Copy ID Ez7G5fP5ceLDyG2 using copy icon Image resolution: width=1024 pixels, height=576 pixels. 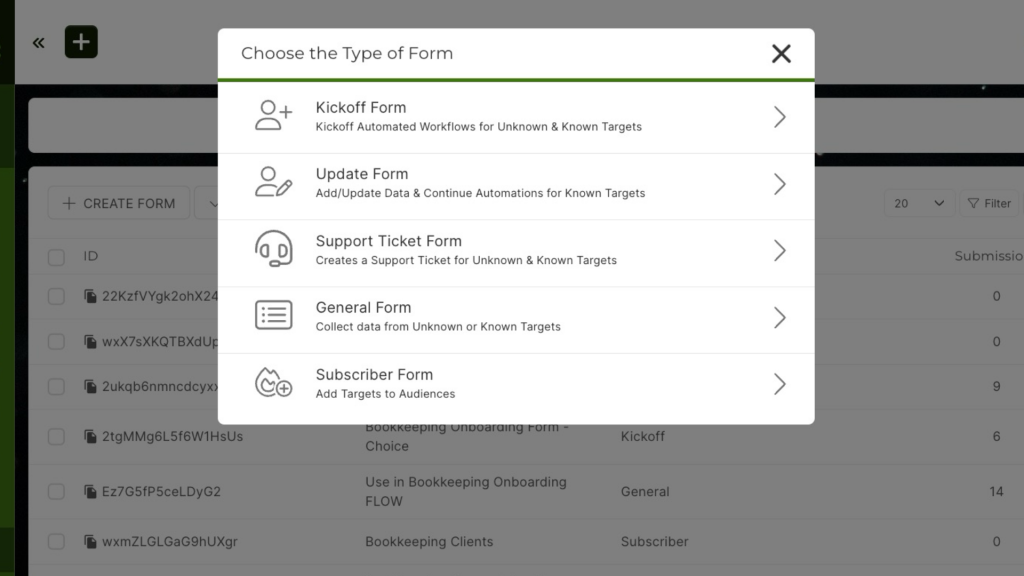click(x=90, y=492)
